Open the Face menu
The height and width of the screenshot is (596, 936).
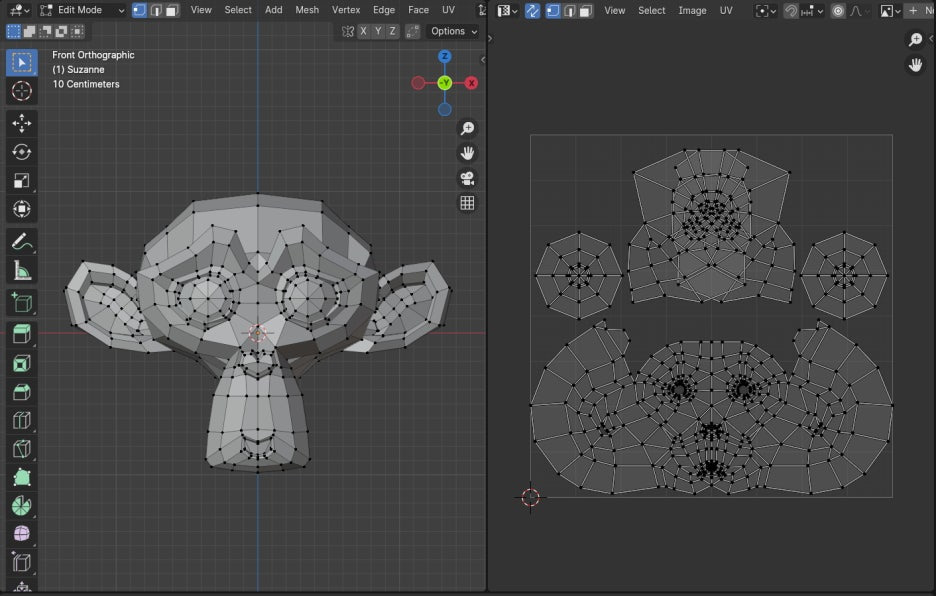click(x=418, y=10)
